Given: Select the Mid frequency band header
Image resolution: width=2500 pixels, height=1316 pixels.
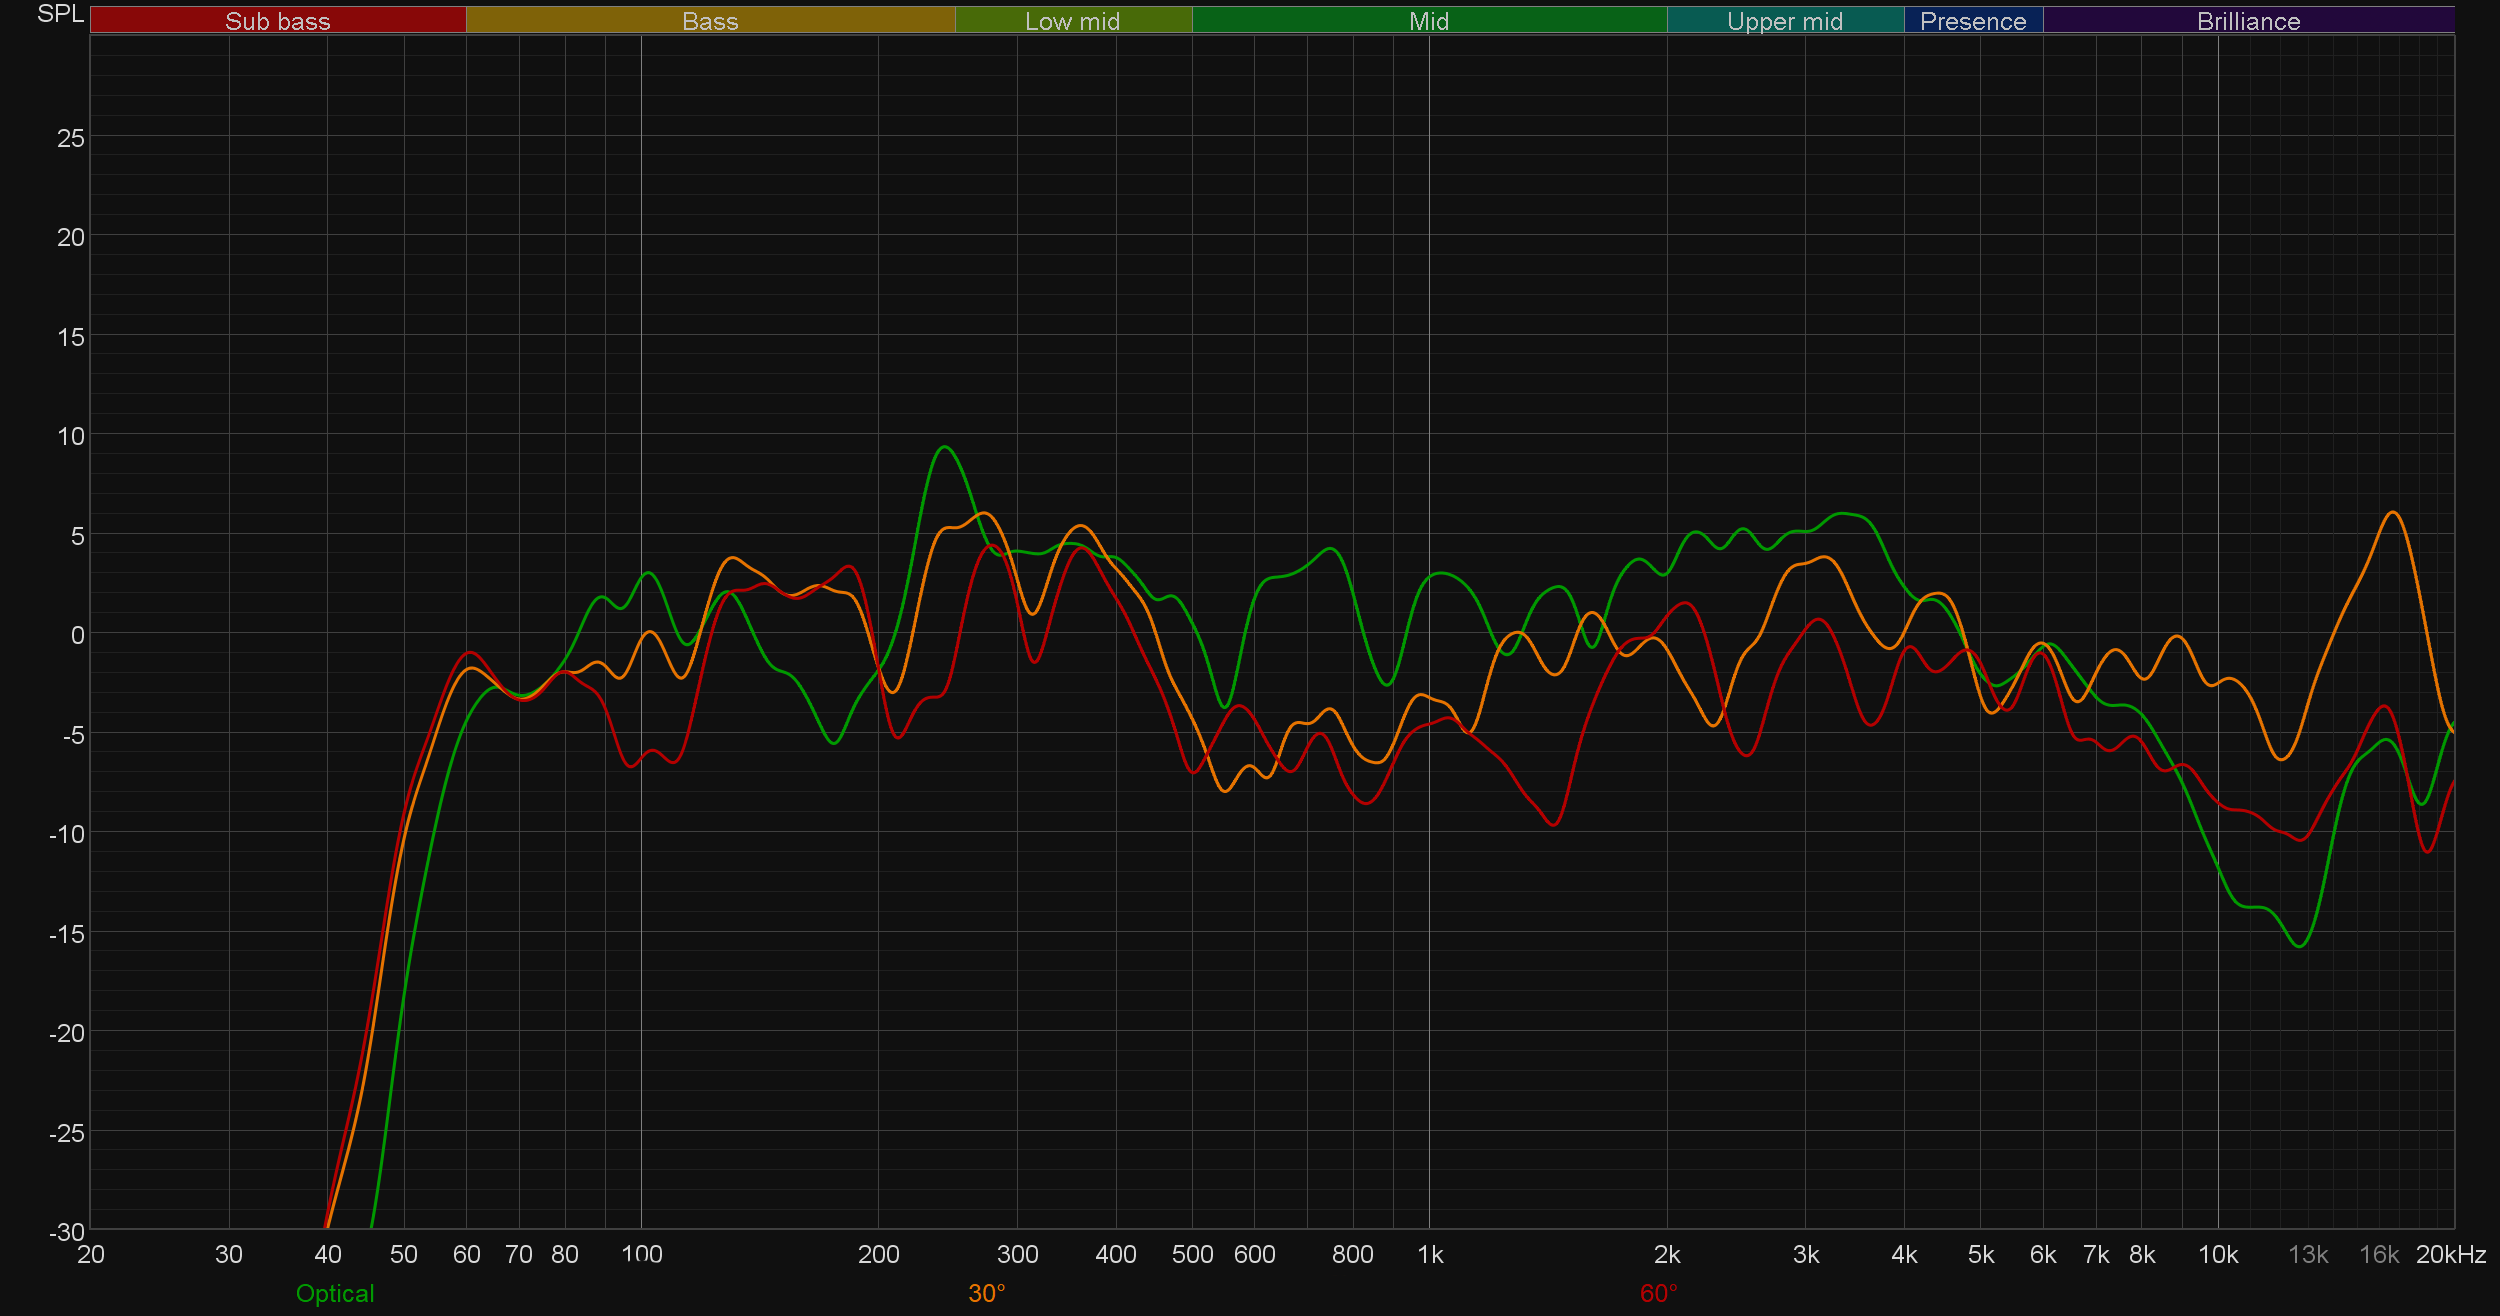Looking at the screenshot, I should click(1428, 21).
